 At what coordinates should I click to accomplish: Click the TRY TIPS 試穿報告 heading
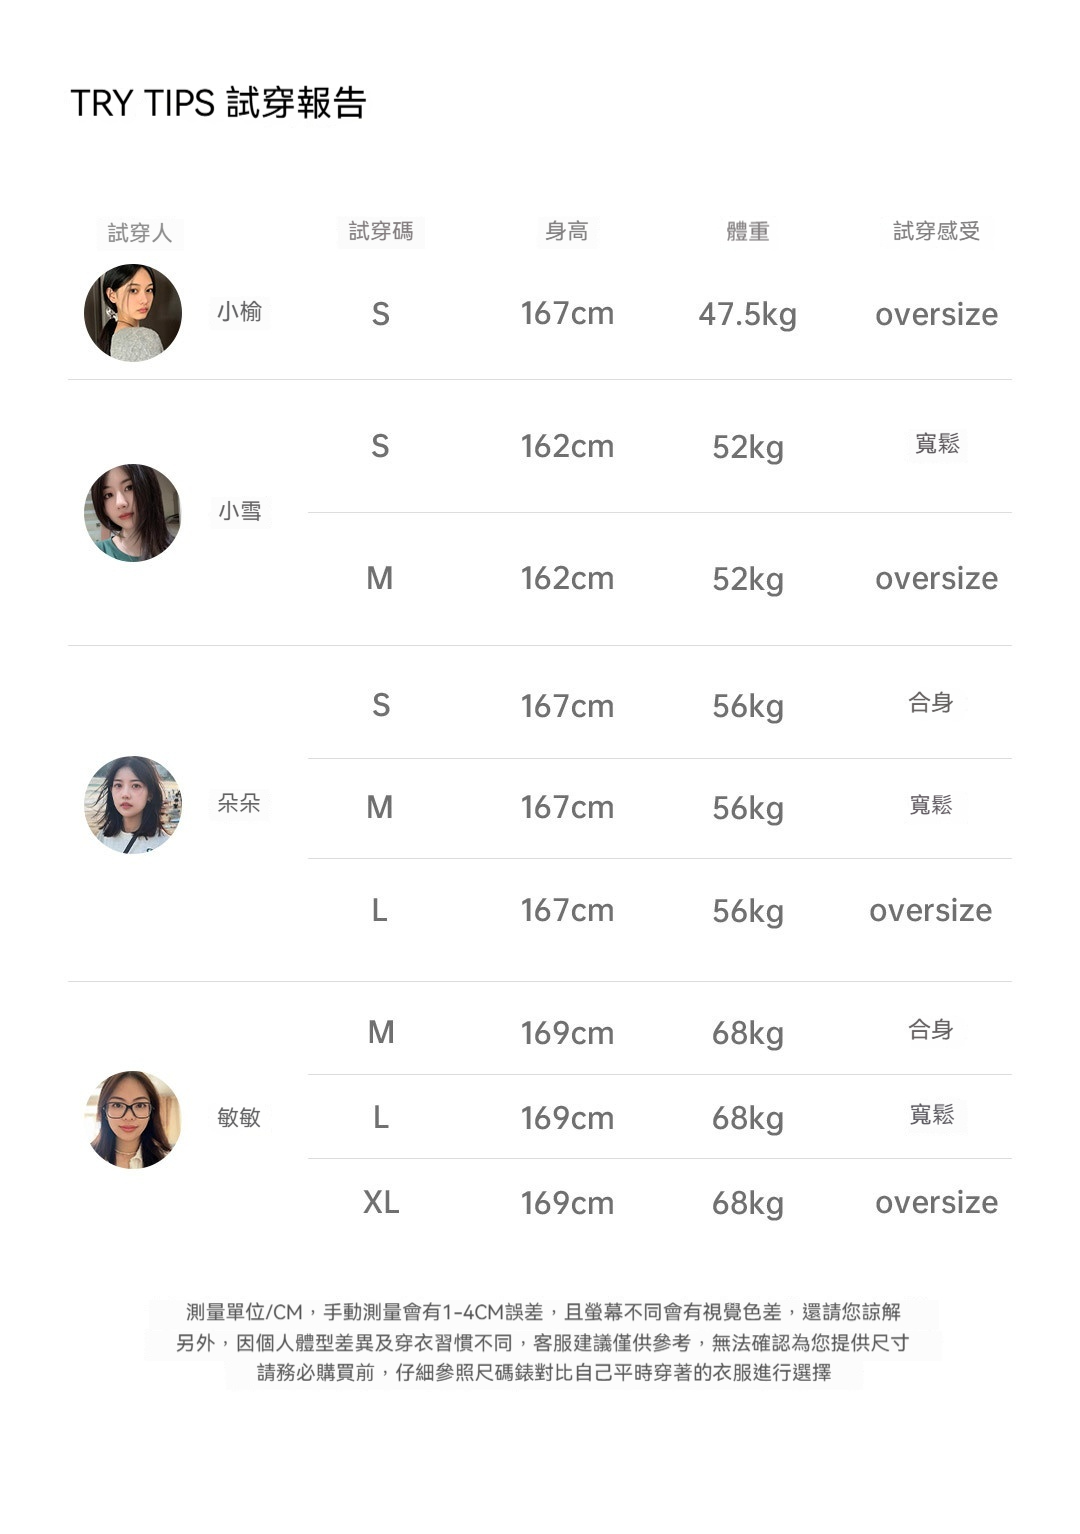(218, 103)
